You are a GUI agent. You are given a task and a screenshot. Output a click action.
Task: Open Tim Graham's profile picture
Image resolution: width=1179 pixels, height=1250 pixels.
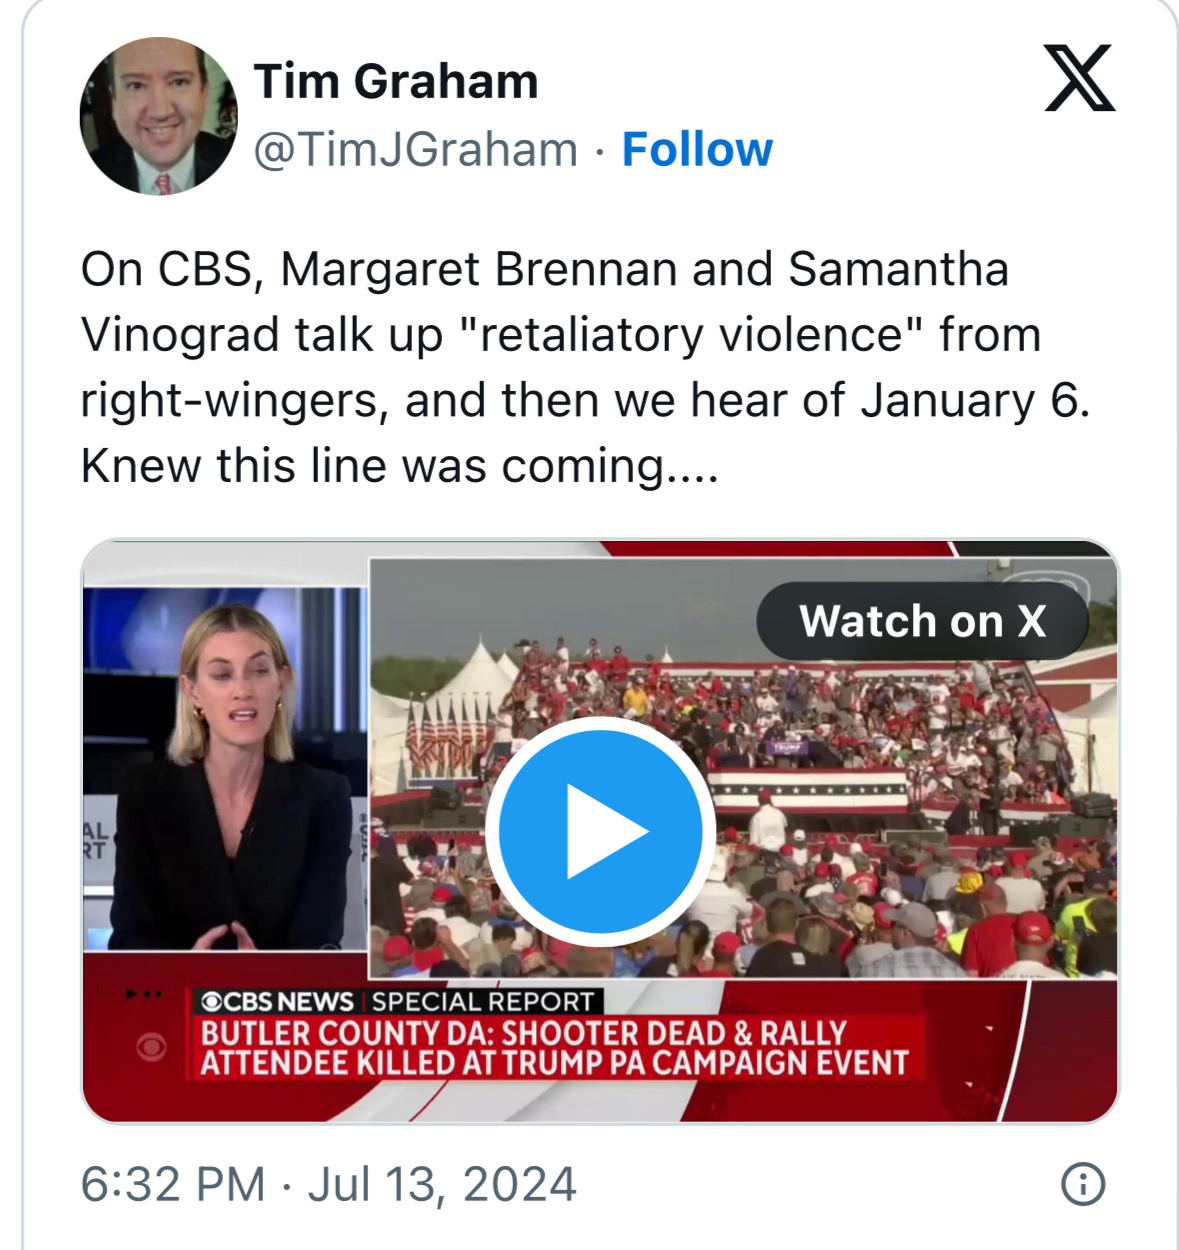click(x=159, y=116)
